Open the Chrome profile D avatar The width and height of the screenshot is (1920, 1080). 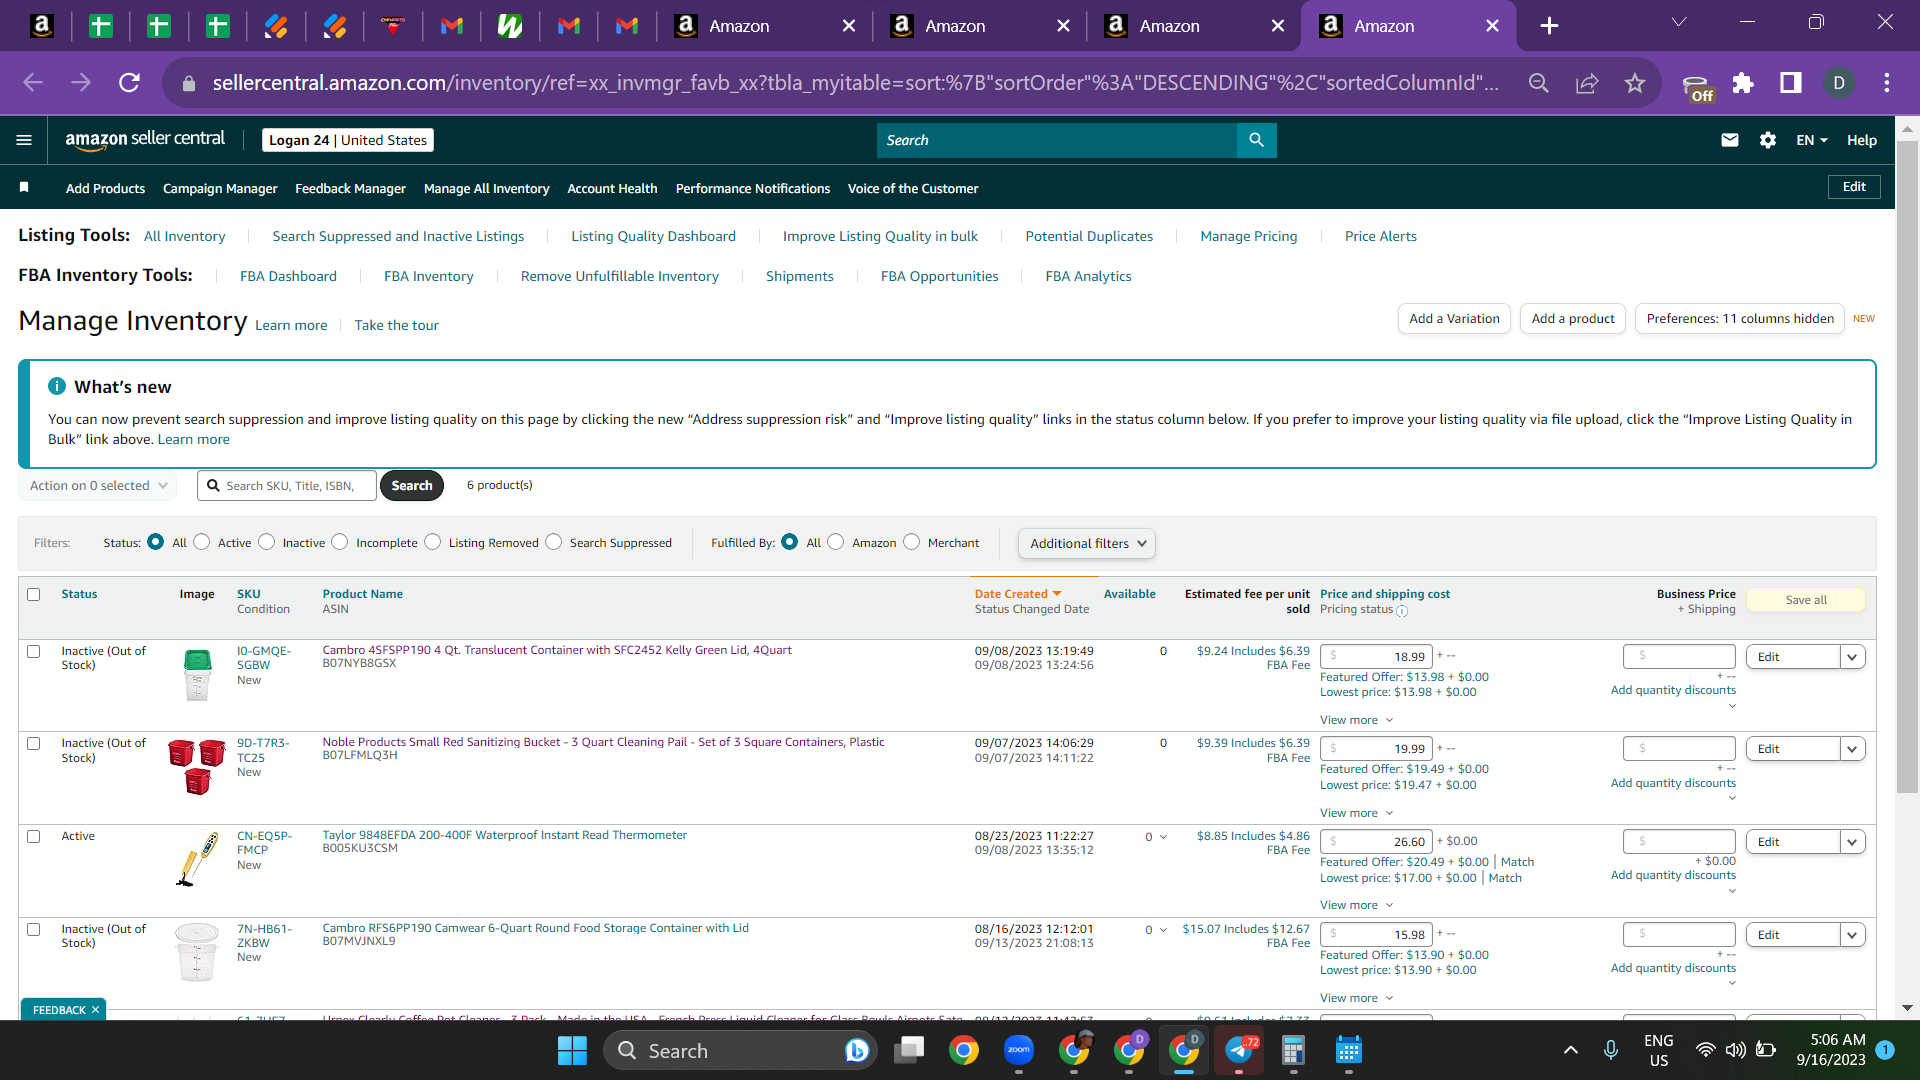[x=1839, y=83]
